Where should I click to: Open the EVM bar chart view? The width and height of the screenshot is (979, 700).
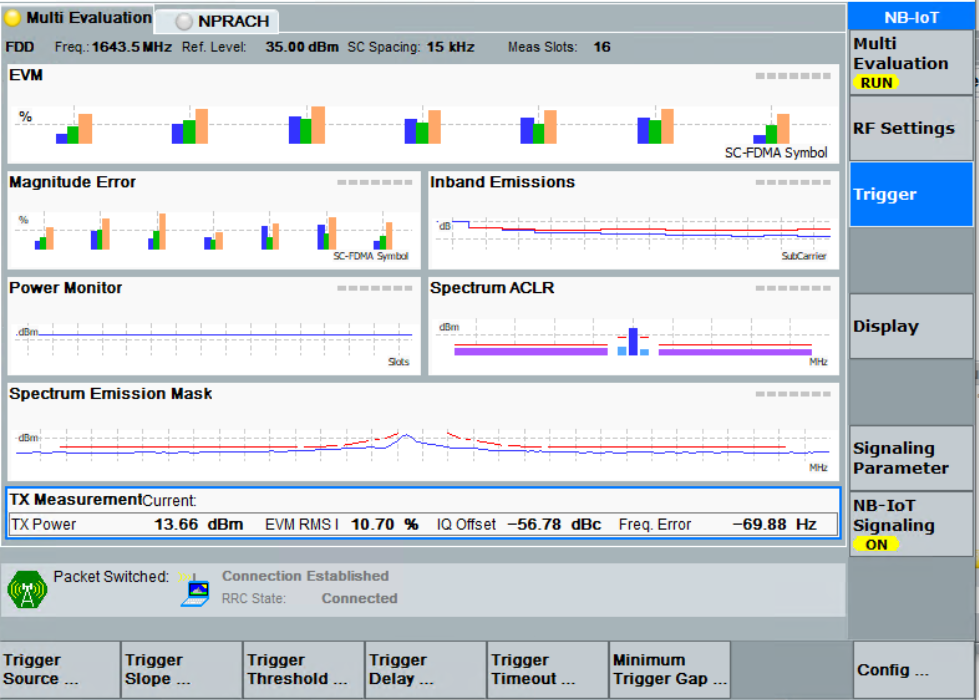coord(423,114)
